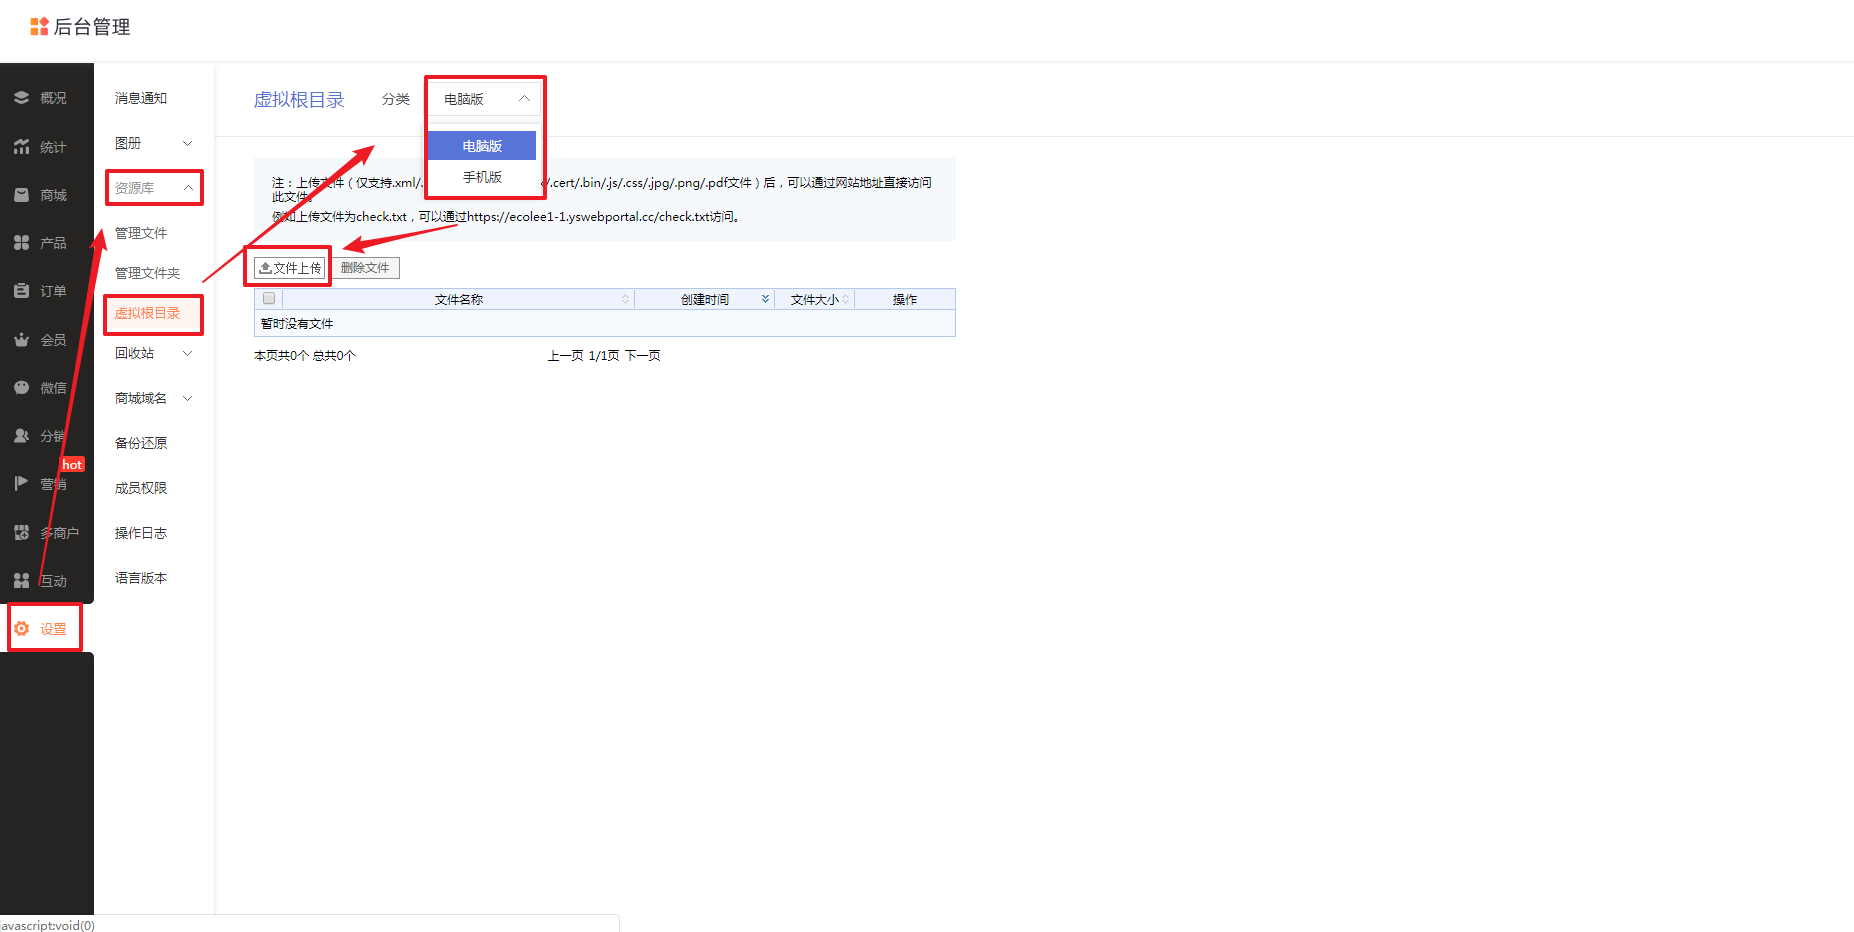Sort by 创建时间 column arrow

click(x=765, y=299)
